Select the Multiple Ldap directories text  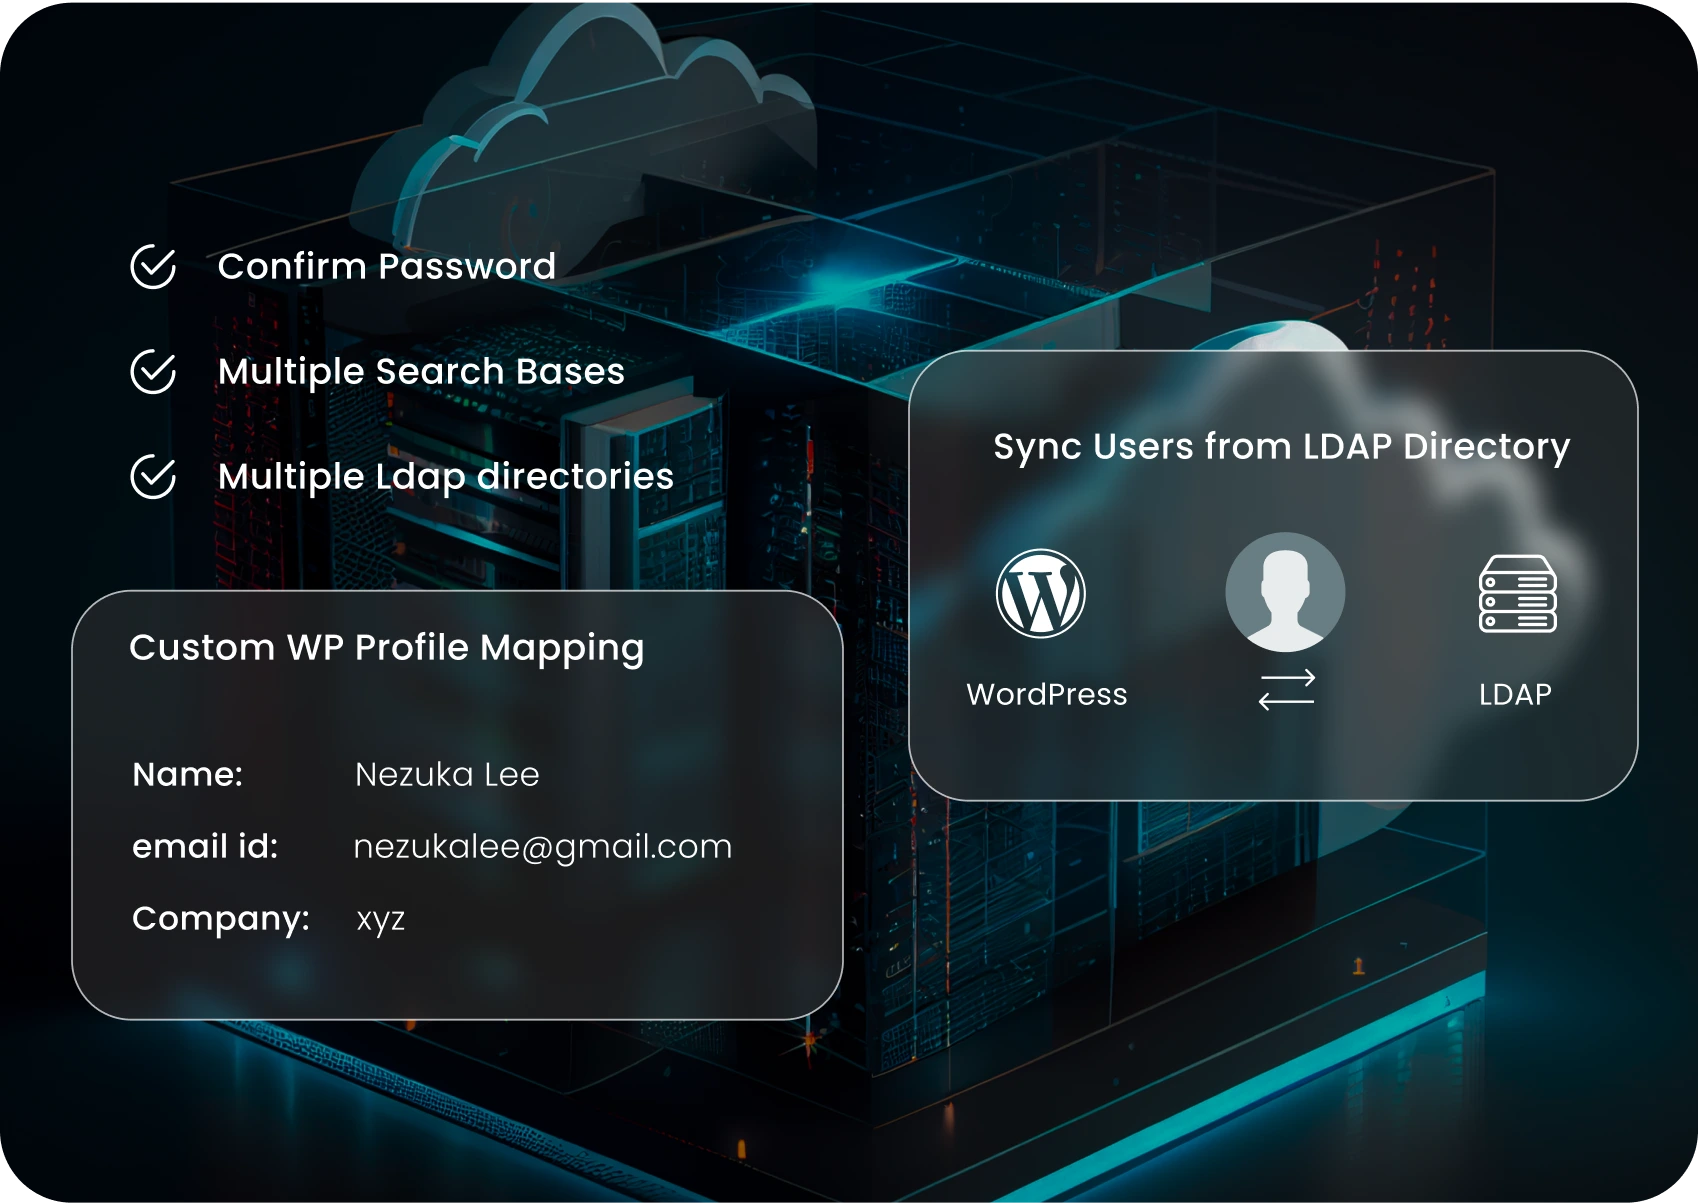pos(446,477)
